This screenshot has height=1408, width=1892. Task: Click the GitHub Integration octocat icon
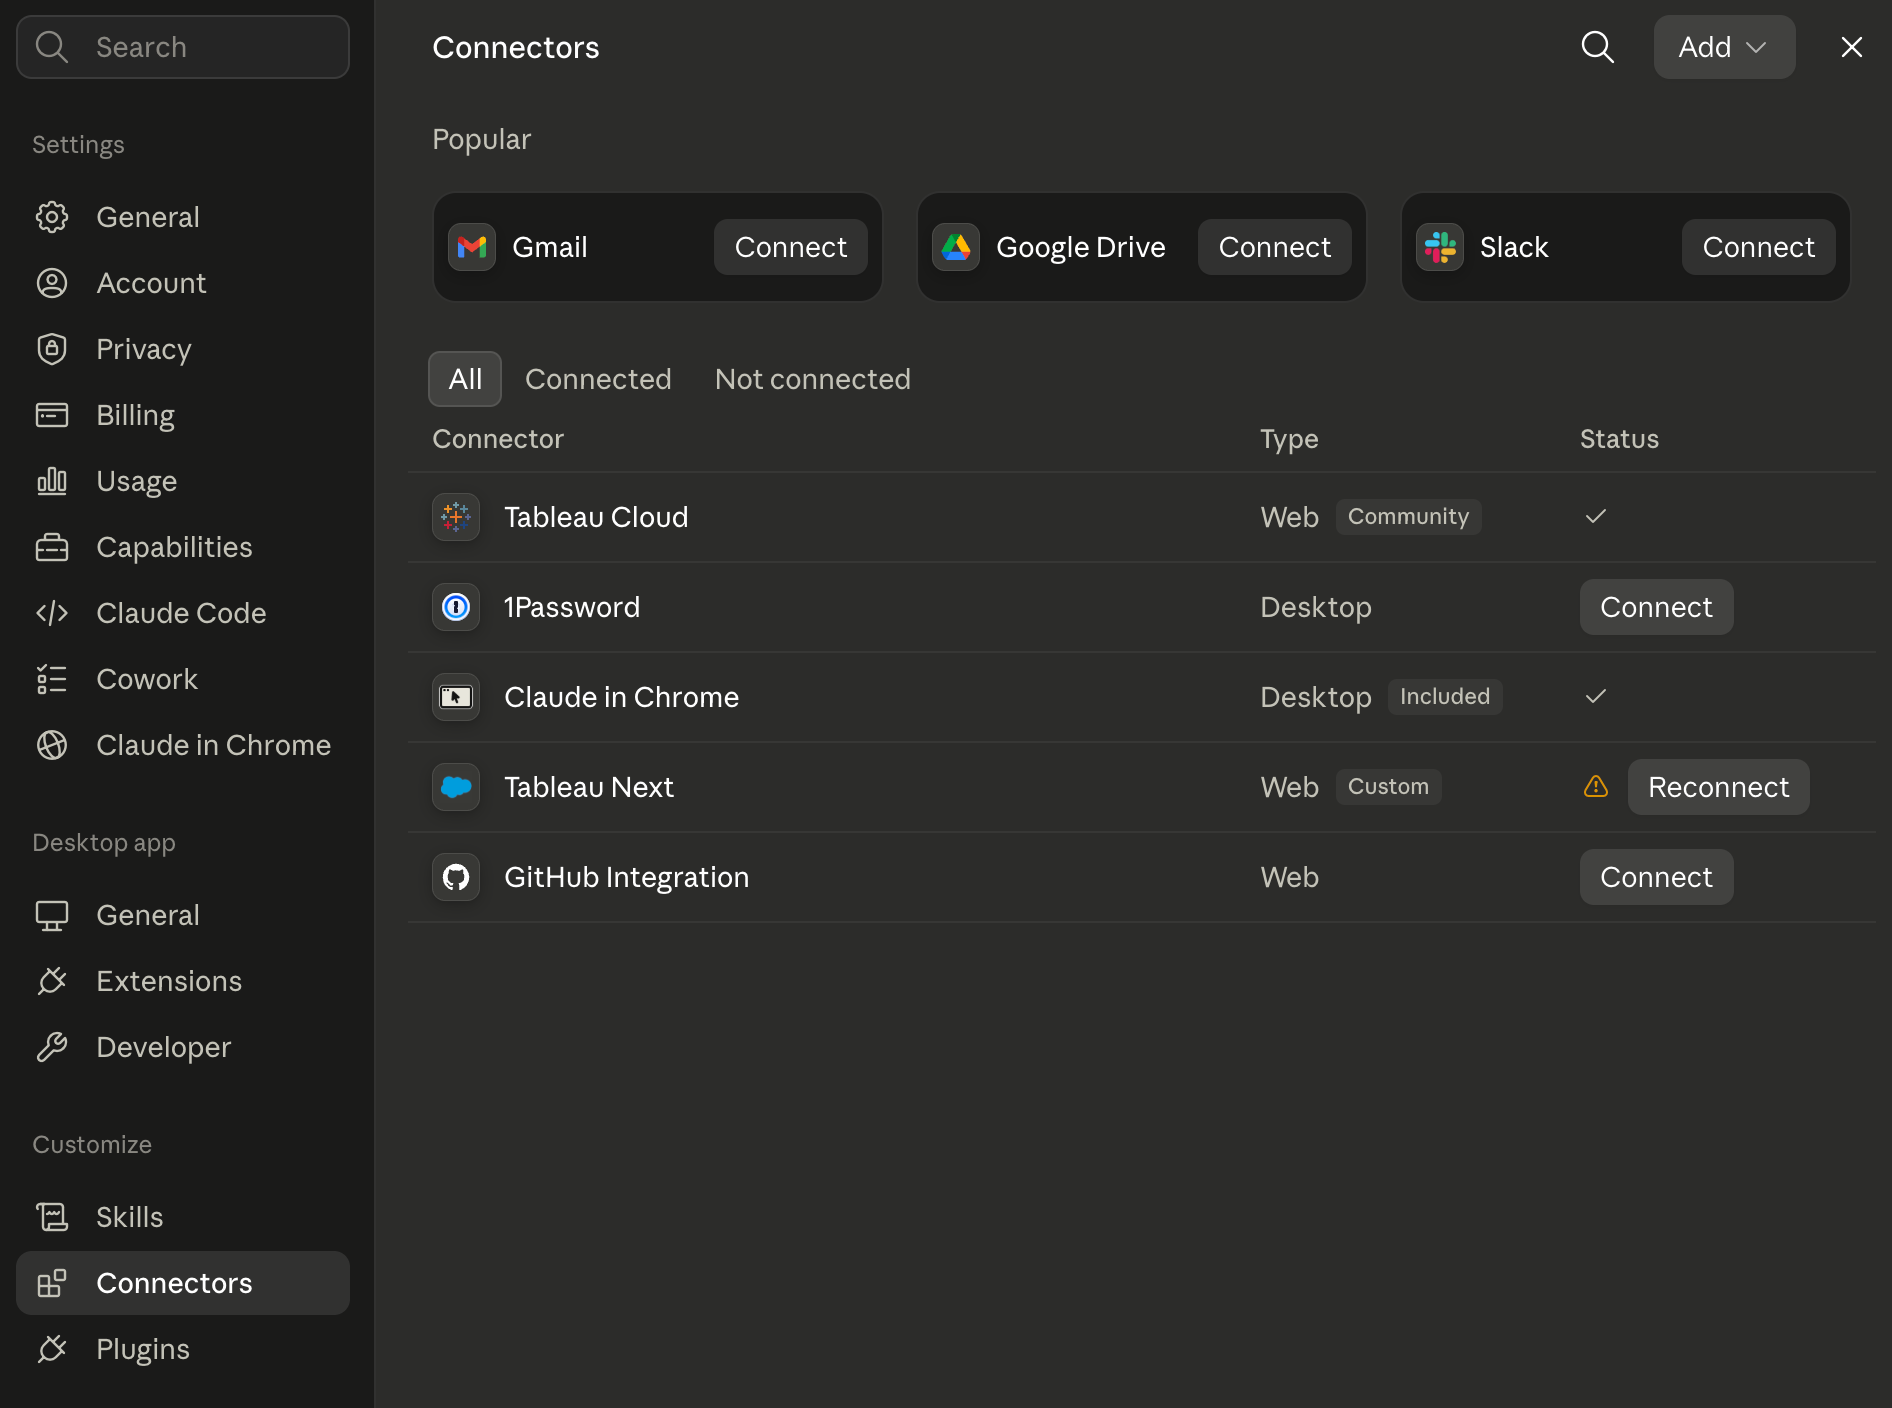456,877
